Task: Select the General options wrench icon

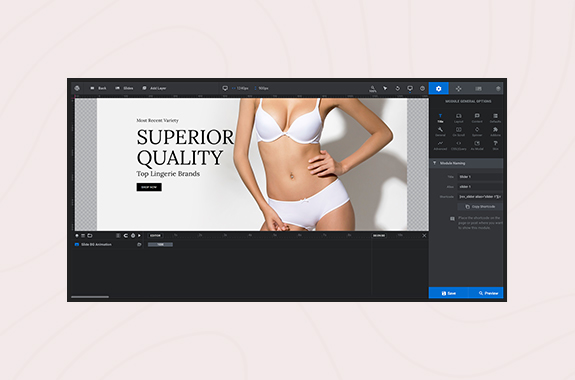Action: coord(440,132)
